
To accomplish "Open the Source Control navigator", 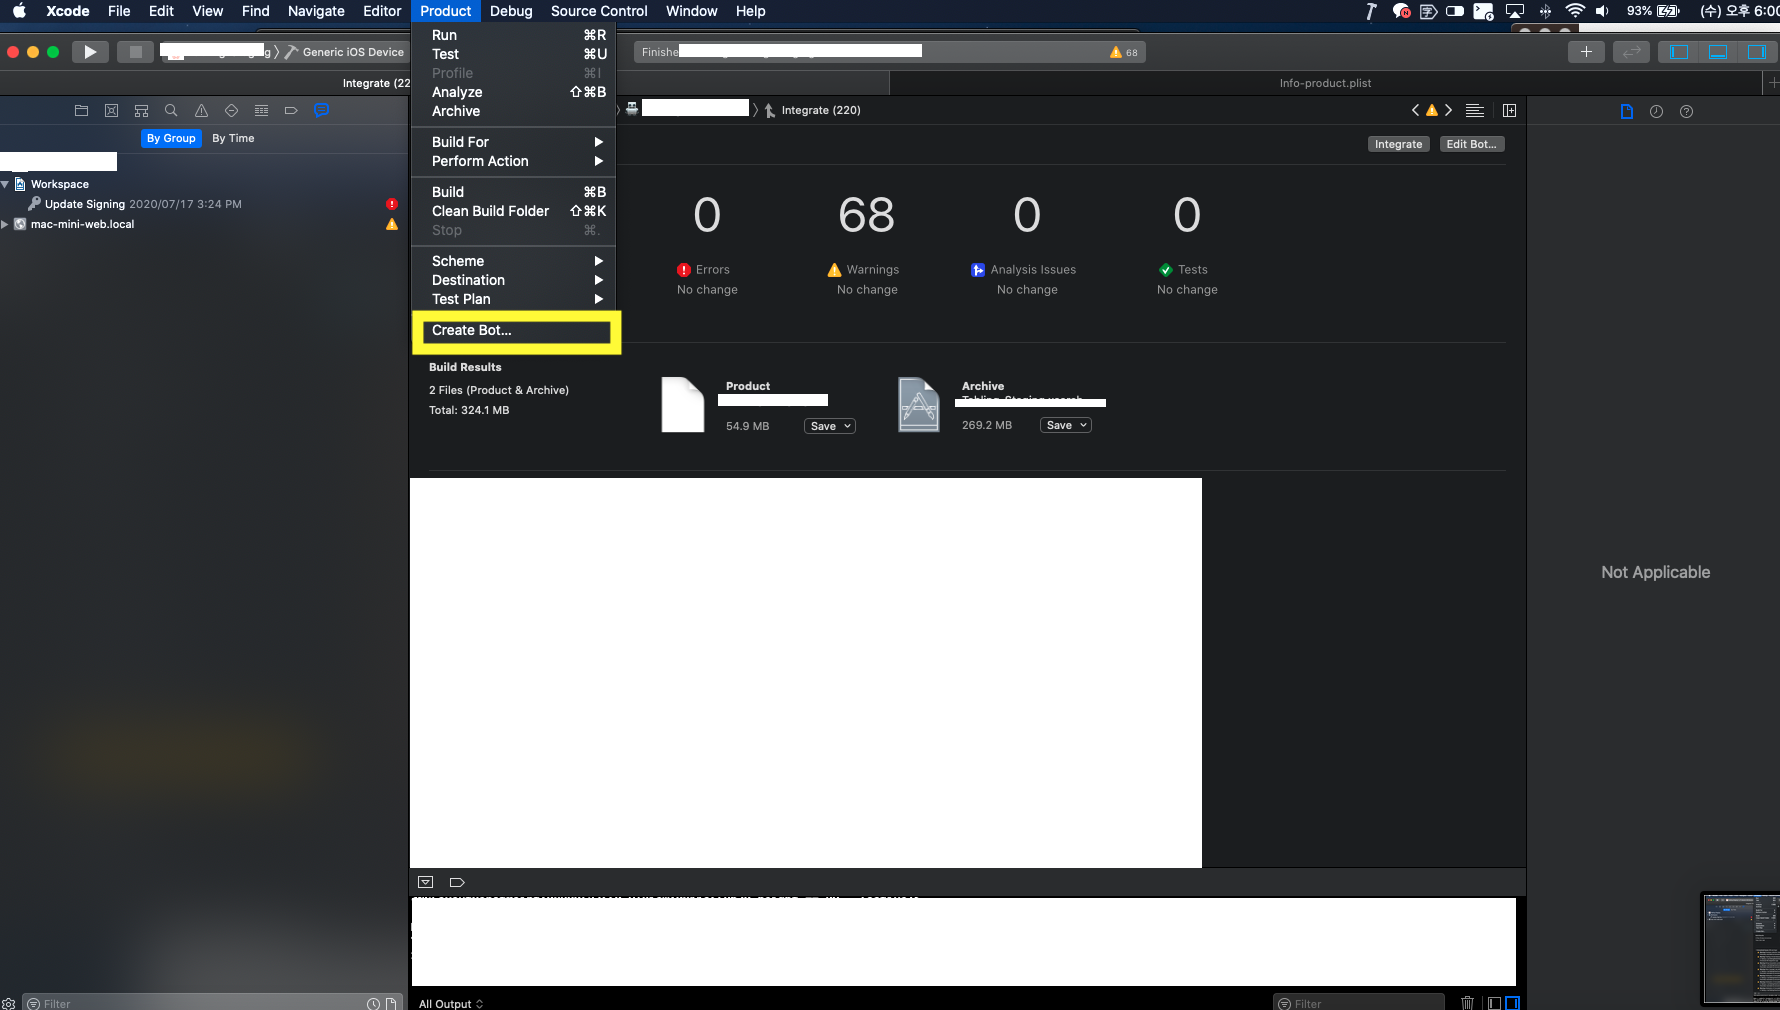I will tap(111, 111).
